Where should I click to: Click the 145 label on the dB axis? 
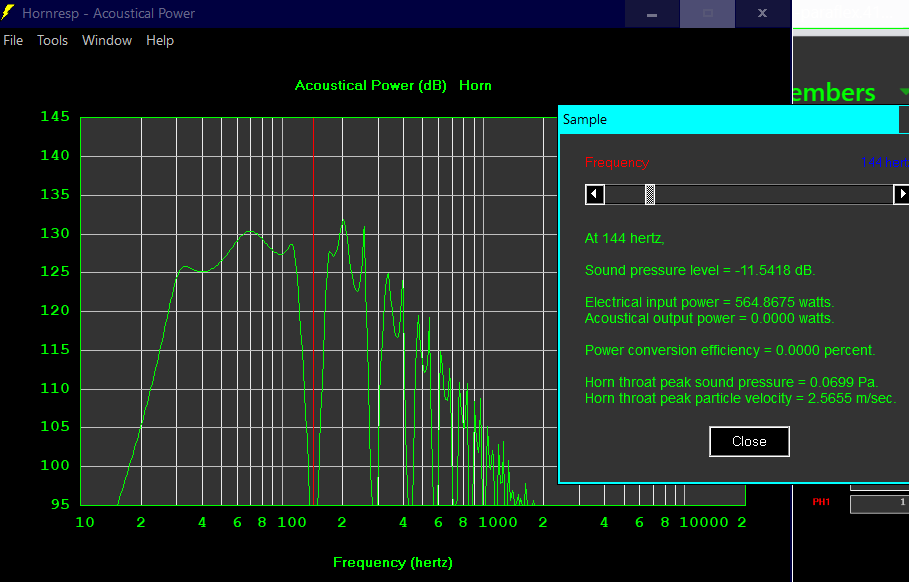pos(55,117)
